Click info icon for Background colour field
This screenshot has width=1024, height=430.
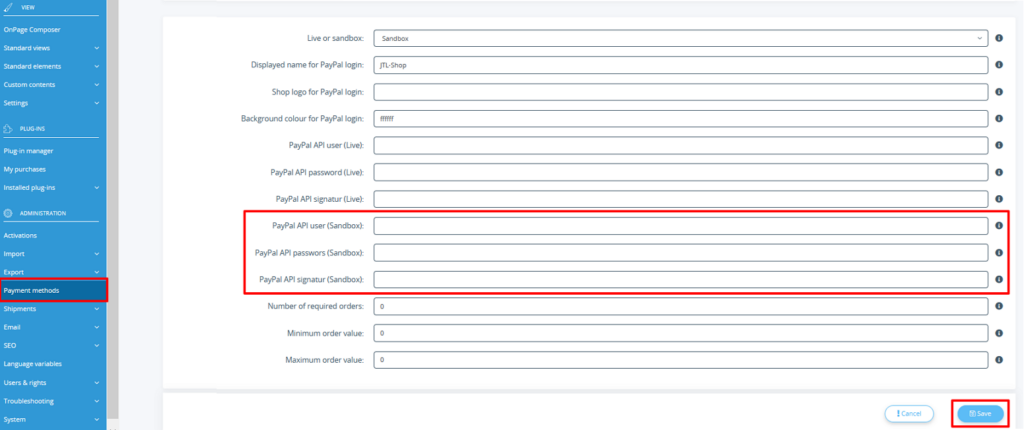coord(999,119)
